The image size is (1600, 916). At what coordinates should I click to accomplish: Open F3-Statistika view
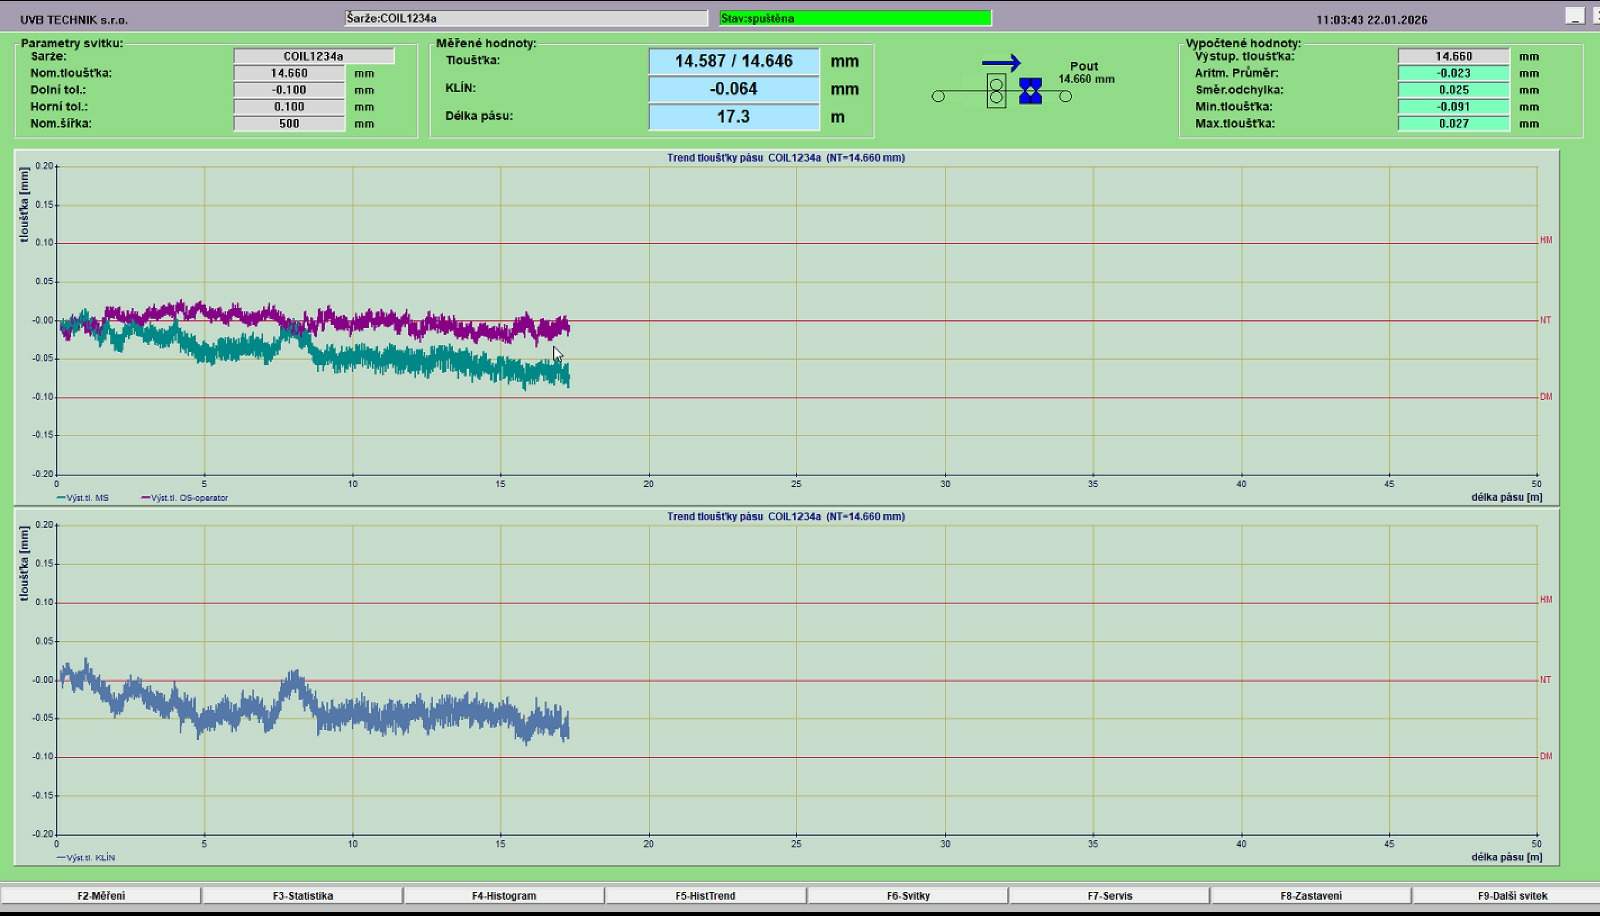(x=302, y=896)
